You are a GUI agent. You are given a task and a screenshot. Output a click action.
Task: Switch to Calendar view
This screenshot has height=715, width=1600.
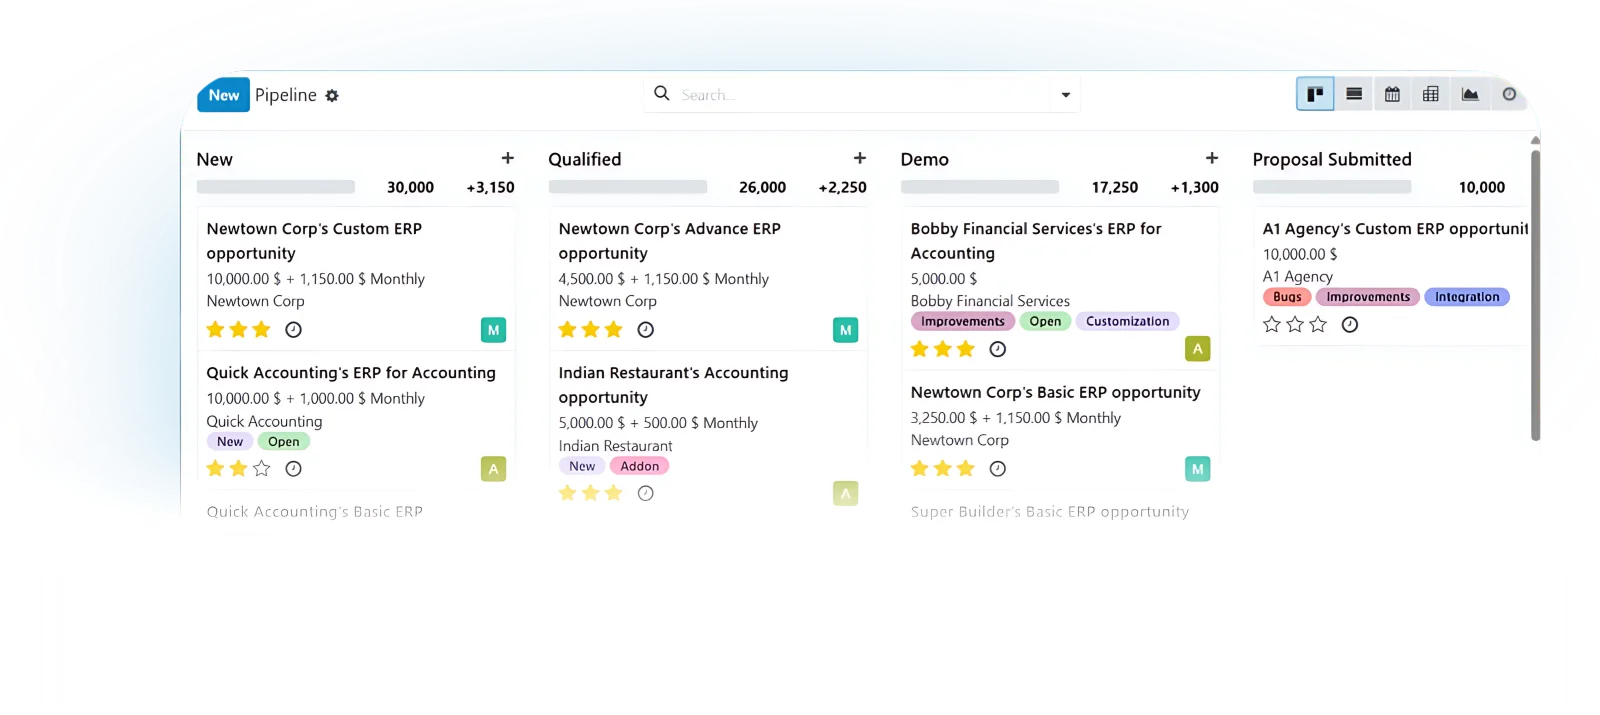coord(1392,94)
